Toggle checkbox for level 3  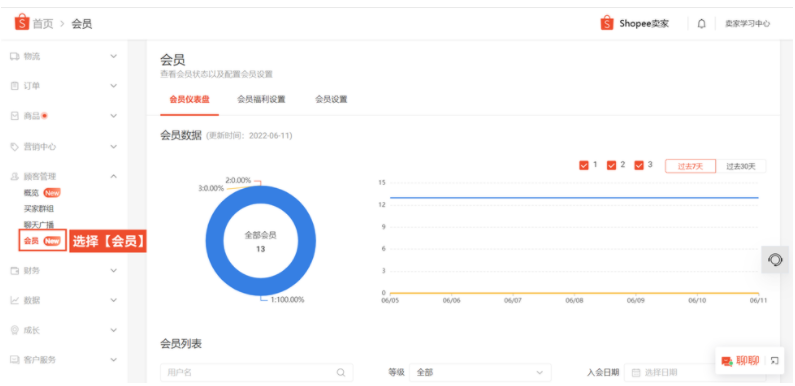point(639,165)
